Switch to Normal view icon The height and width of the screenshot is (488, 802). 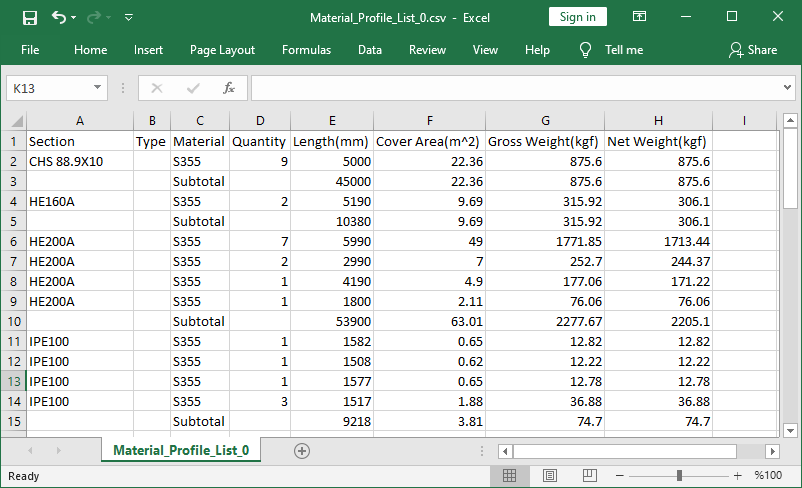pos(510,475)
